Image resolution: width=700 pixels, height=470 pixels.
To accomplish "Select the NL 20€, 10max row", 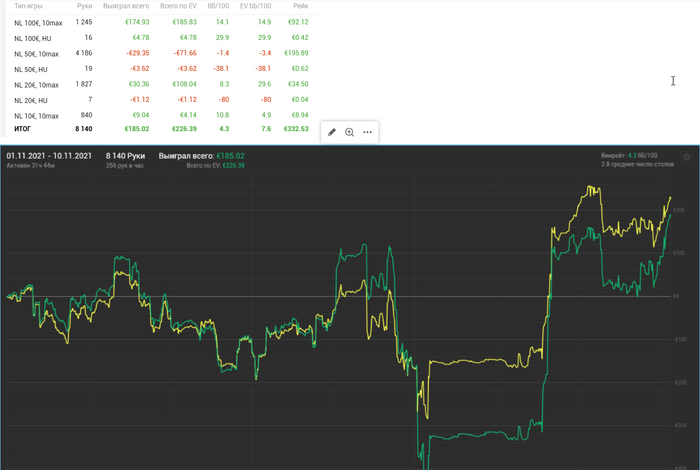I will click(161, 84).
